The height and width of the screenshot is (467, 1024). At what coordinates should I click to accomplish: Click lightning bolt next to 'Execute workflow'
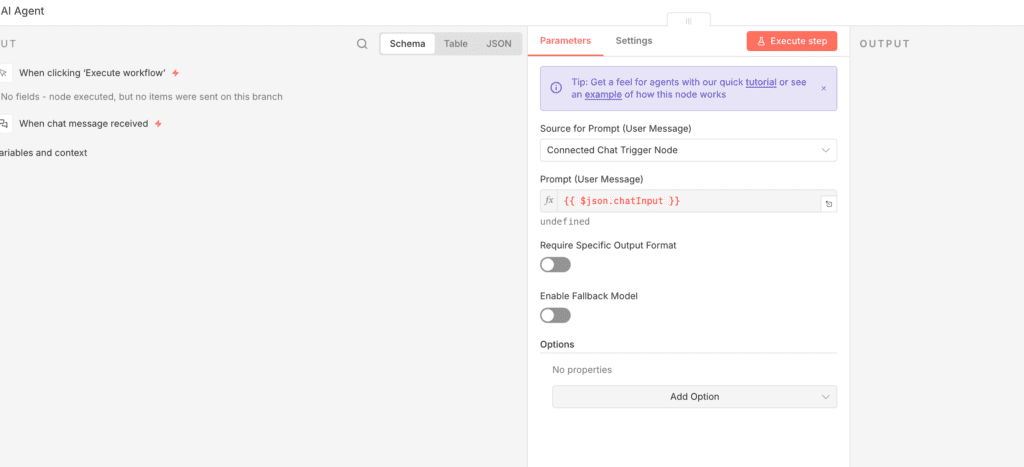point(176,73)
